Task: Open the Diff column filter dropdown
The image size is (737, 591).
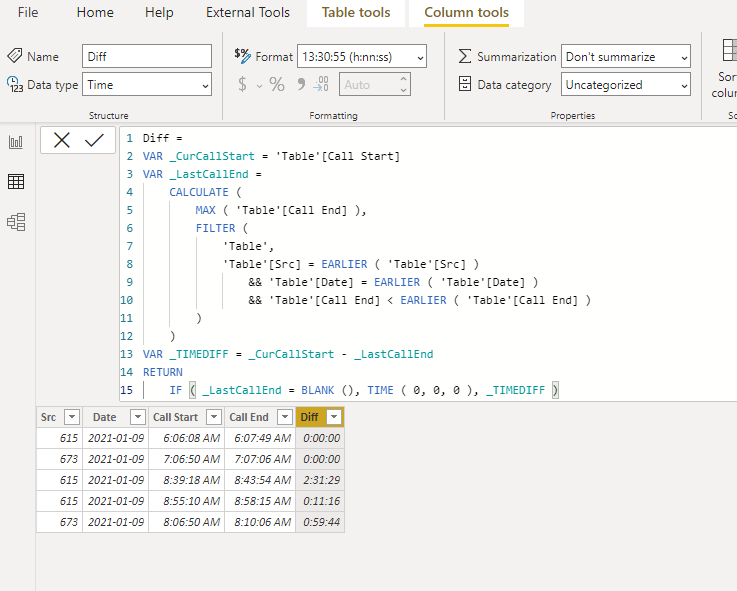Action: (334, 417)
